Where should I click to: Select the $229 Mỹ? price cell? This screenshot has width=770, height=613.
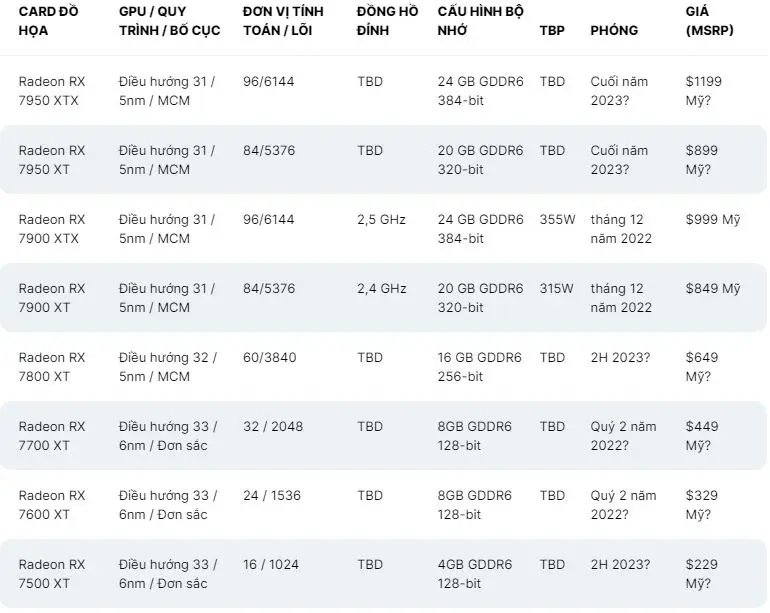click(x=701, y=574)
